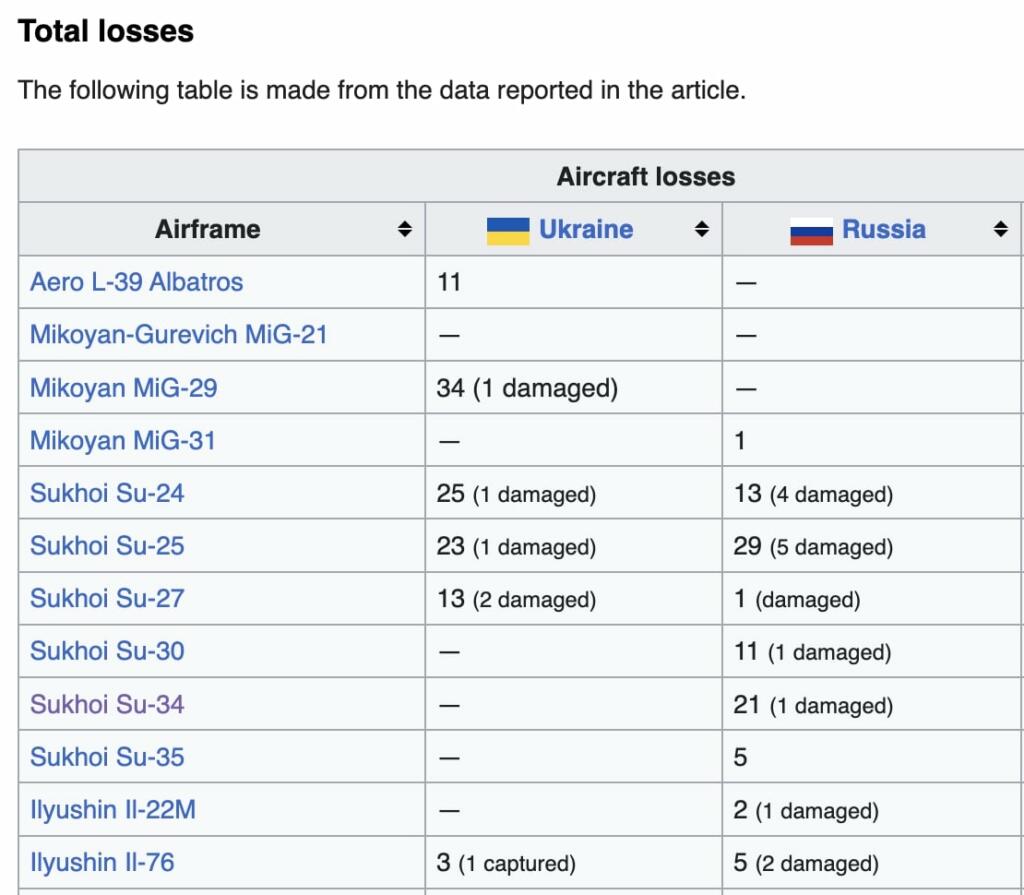Click the Ukraine flag icon
The width and height of the screenshot is (1024, 895).
click(508, 230)
